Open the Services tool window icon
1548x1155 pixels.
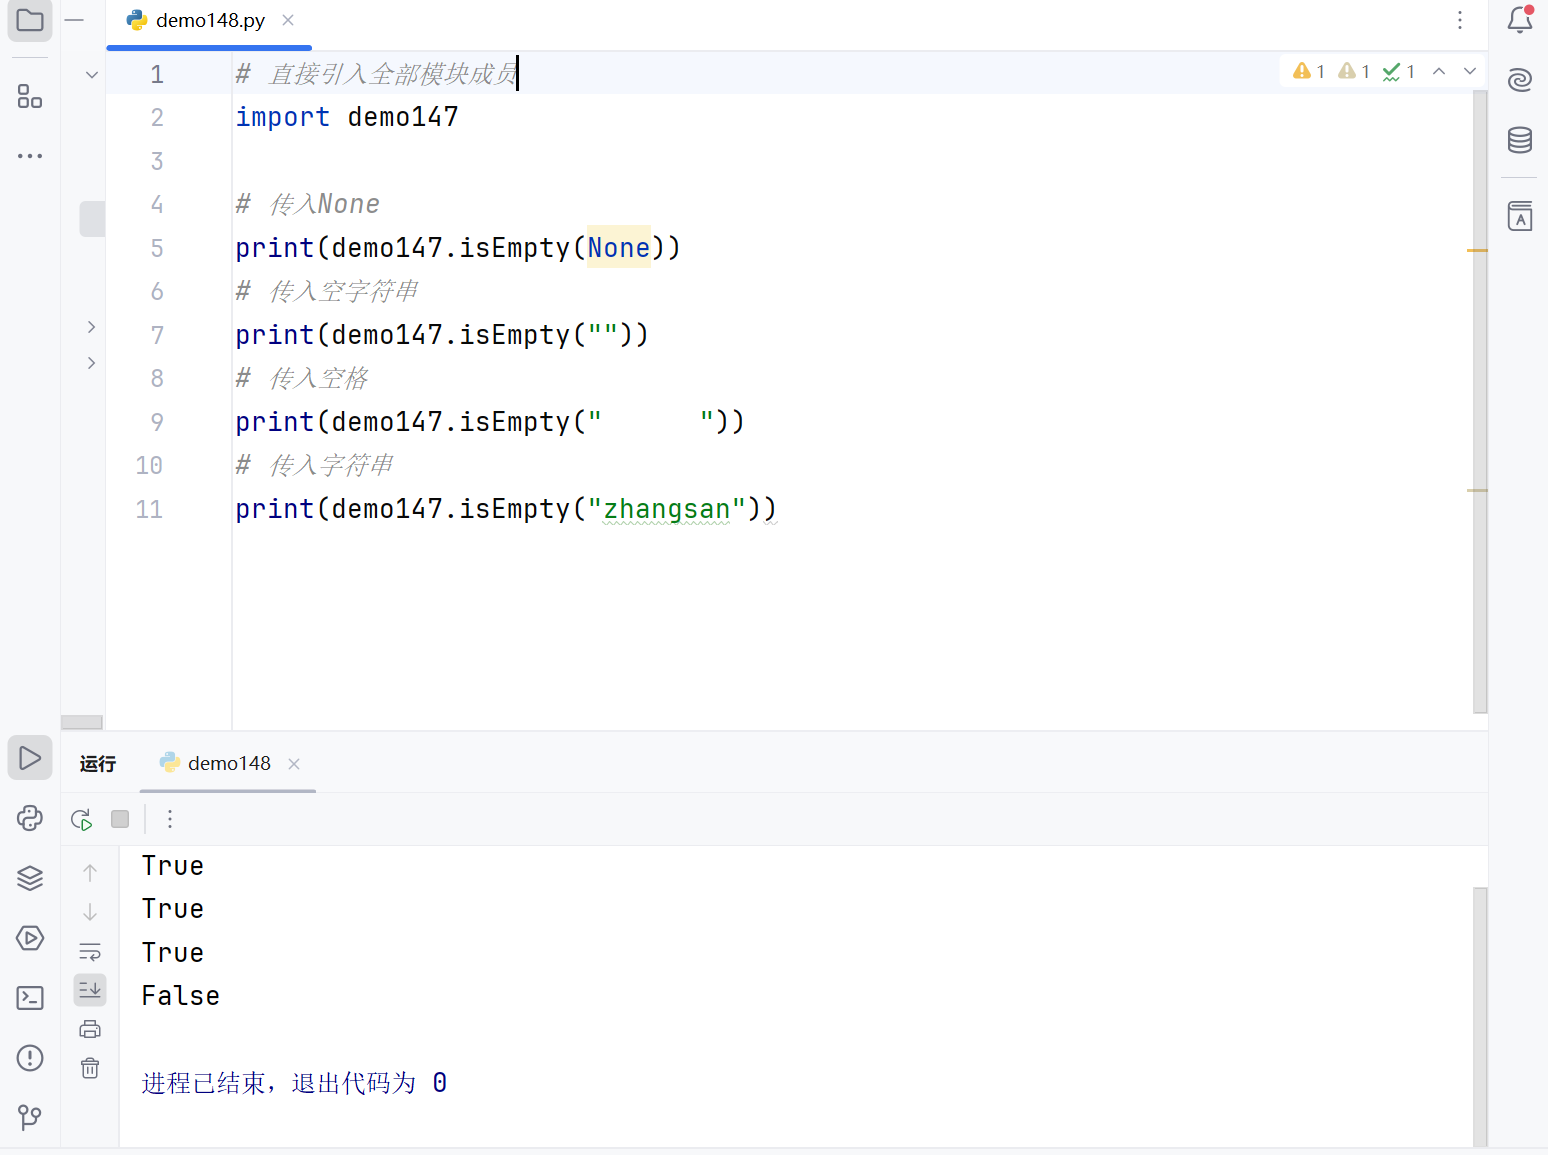(x=30, y=938)
